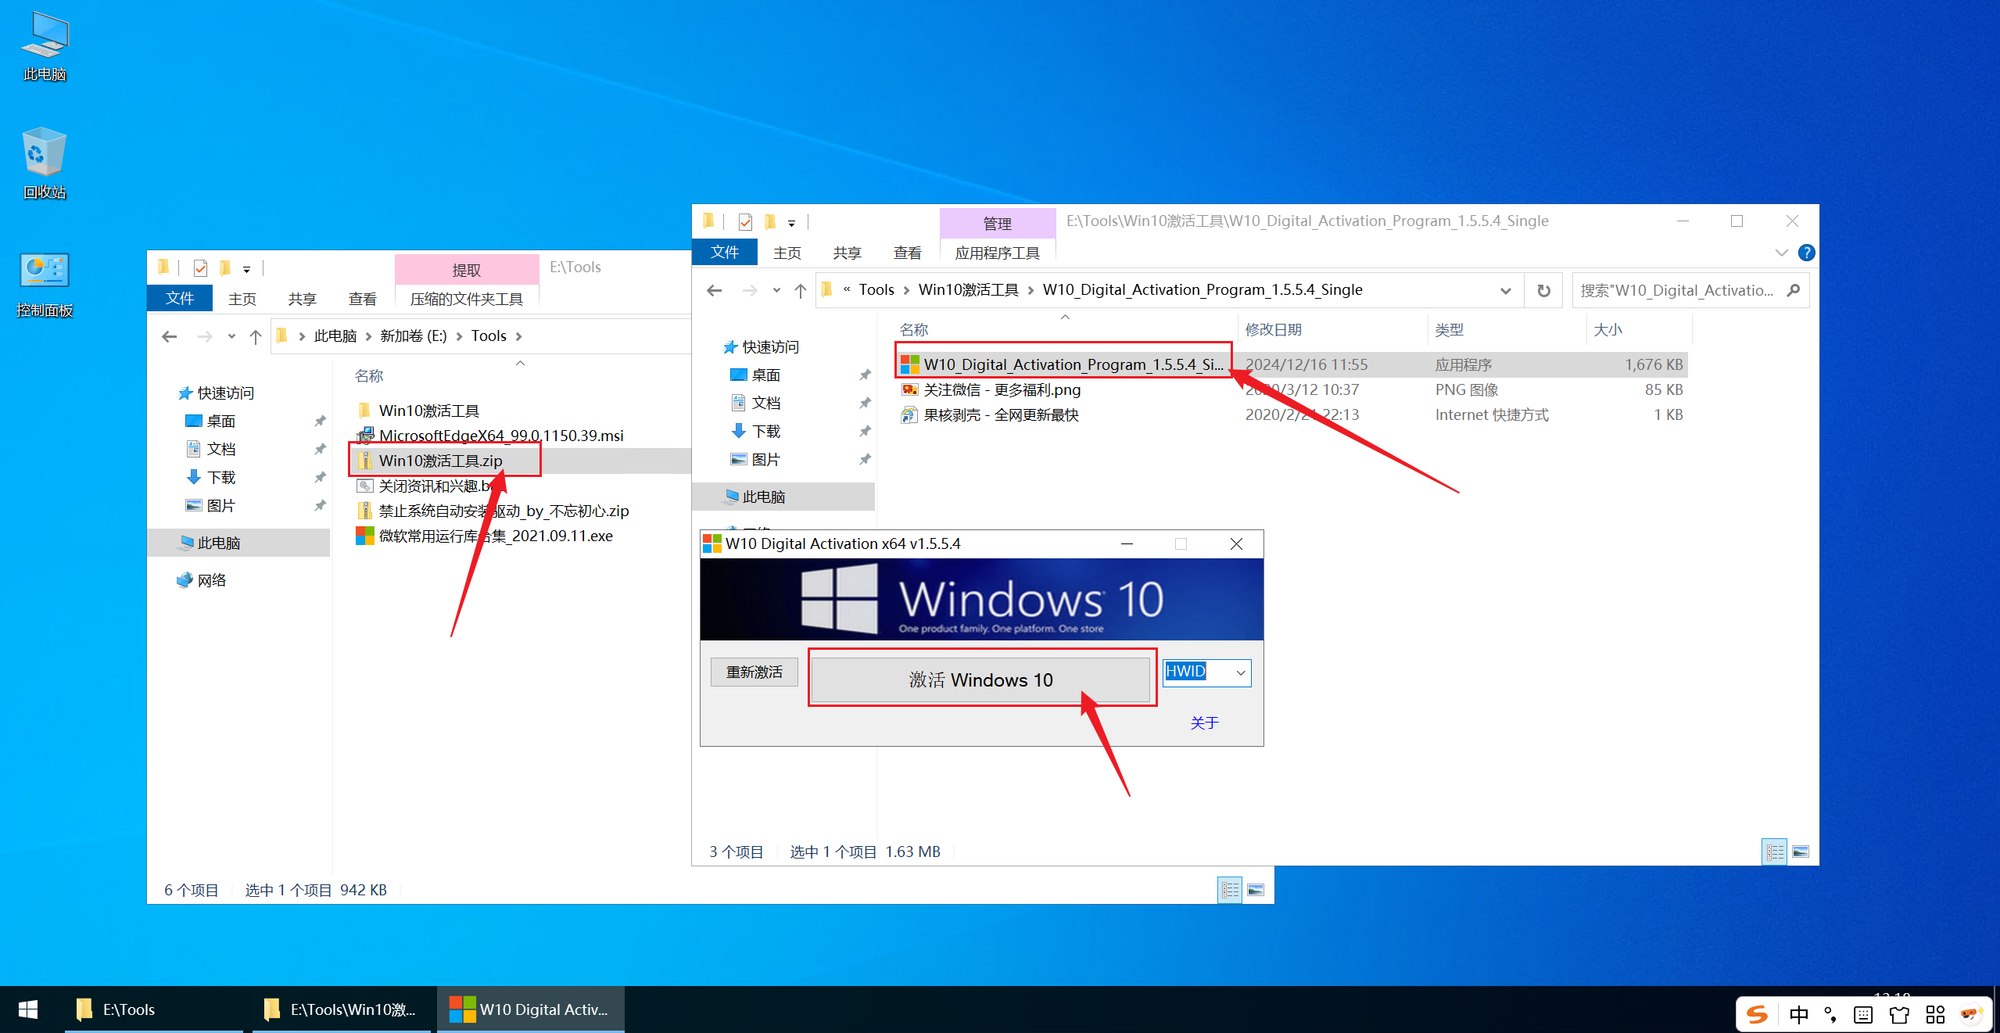Click the Sogou input method icon
The height and width of the screenshot is (1033, 2000).
[1757, 1015]
